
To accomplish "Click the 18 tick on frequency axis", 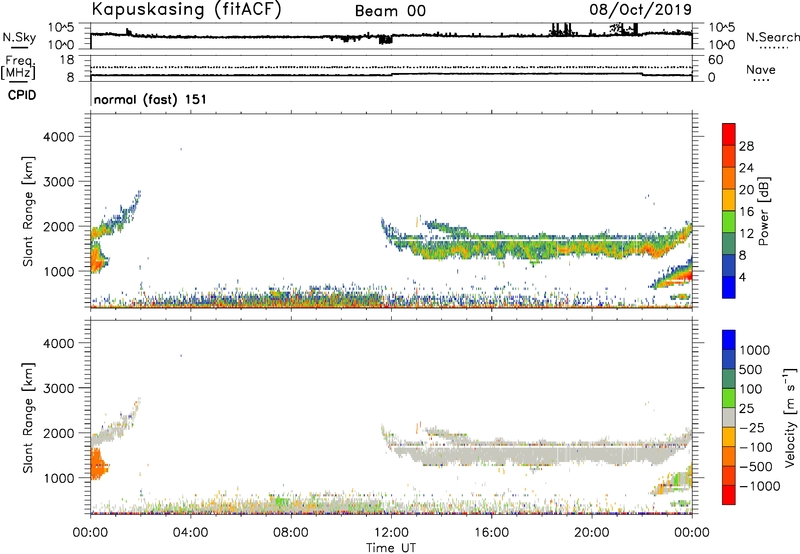I will click(x=66, y=60).
